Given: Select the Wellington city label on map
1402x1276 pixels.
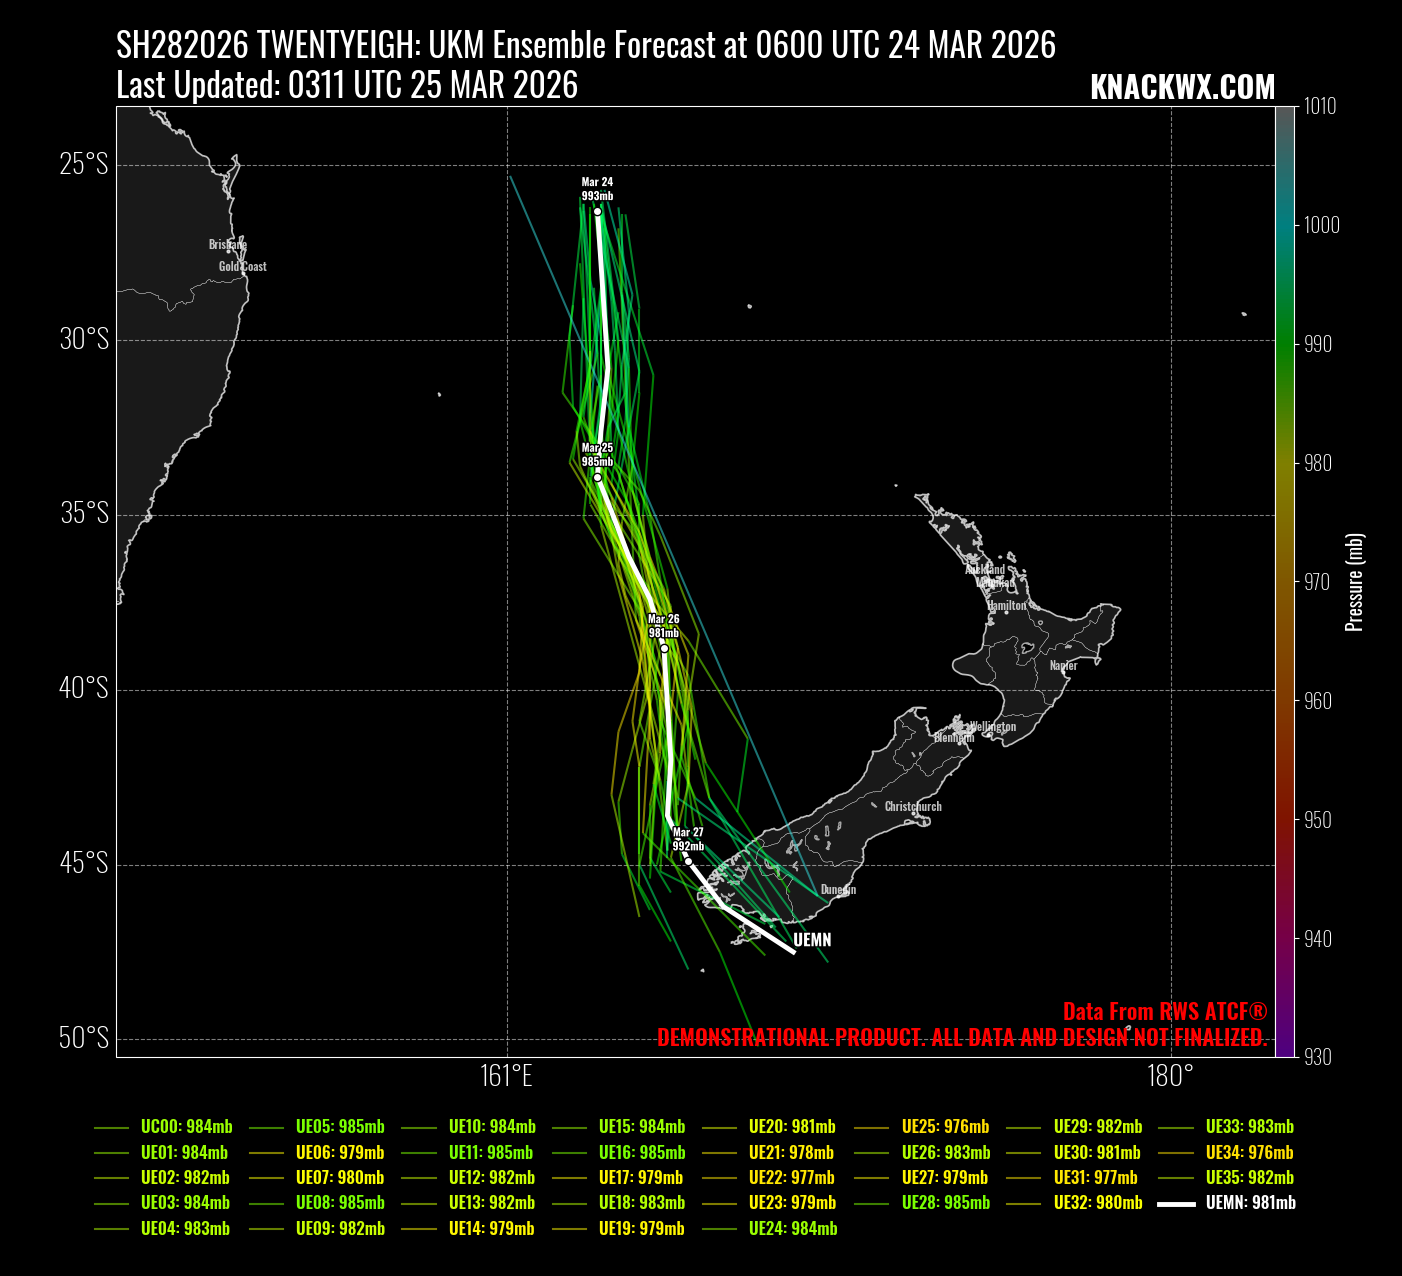Looking at the screenshot, I should 992,726.
